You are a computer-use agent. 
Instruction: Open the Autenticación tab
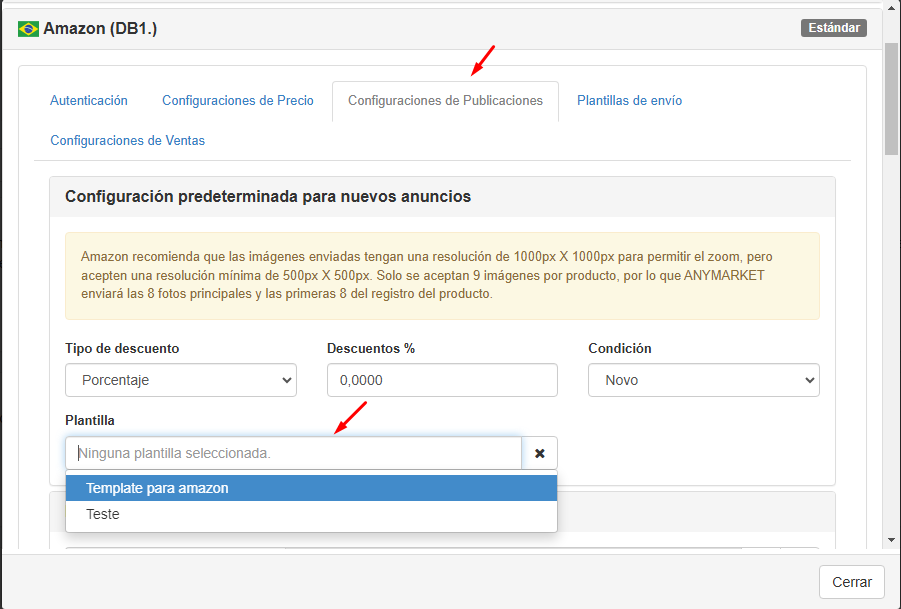tap(89, 101)
